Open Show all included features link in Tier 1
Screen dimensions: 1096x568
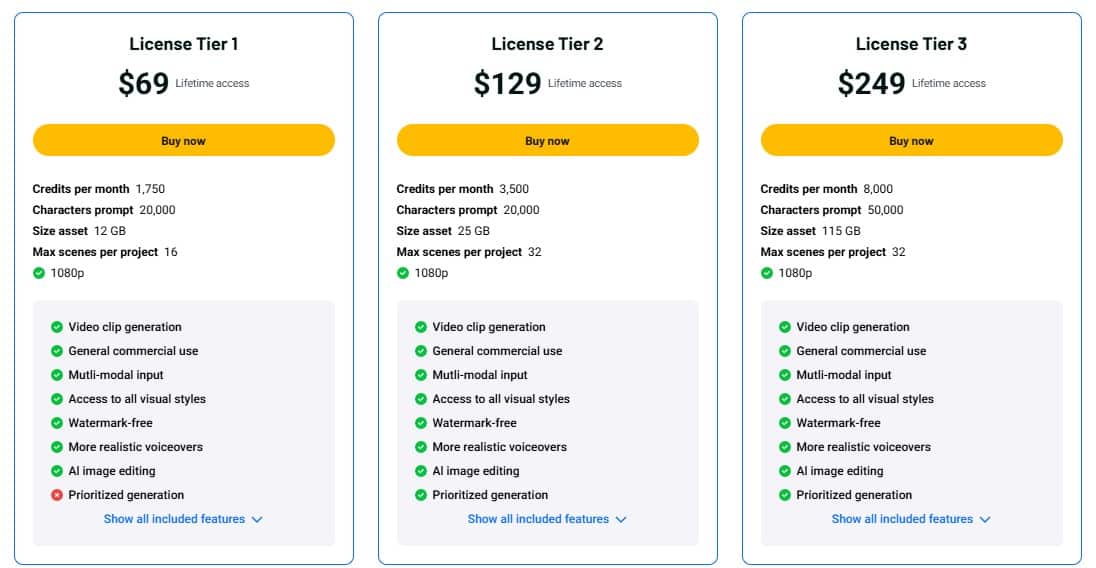[x=174, y=519]
